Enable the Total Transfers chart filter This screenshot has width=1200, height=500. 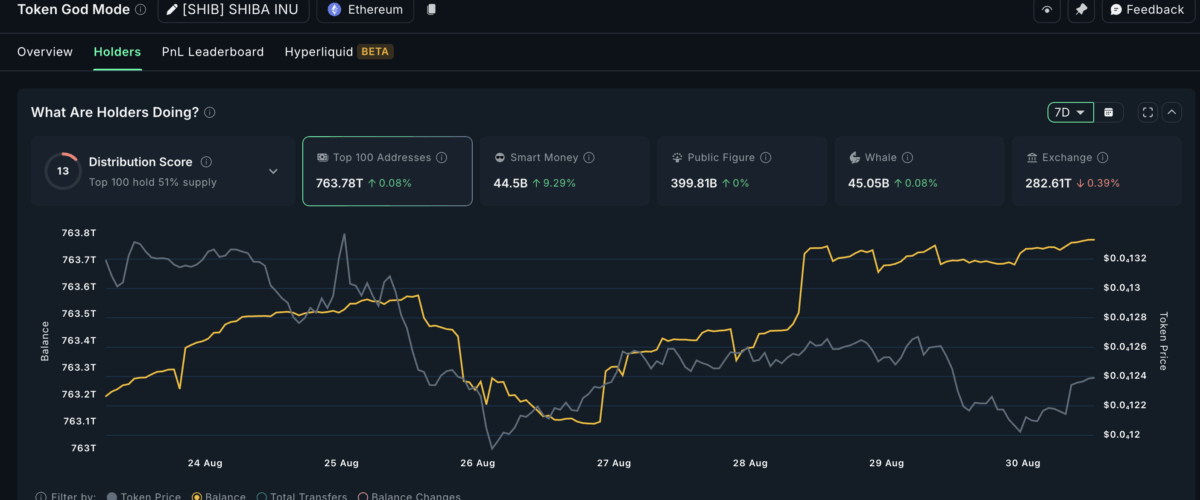[x=261, y=496]
